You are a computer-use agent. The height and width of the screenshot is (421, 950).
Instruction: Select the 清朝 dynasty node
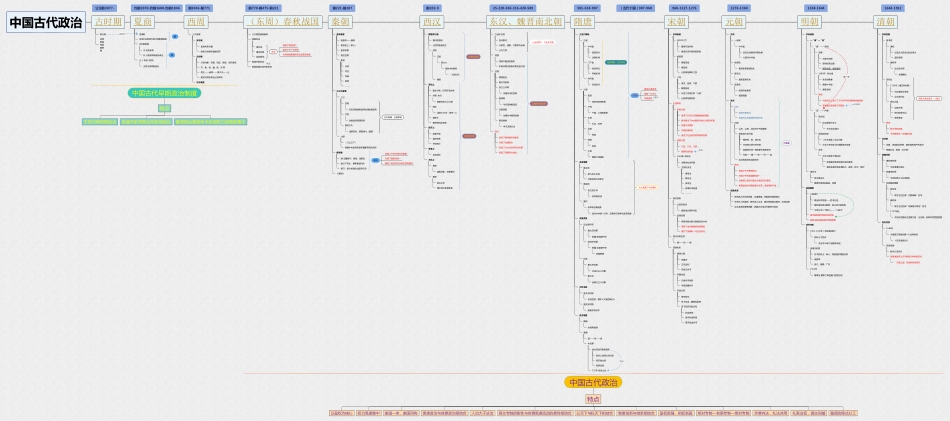(886, 21)
